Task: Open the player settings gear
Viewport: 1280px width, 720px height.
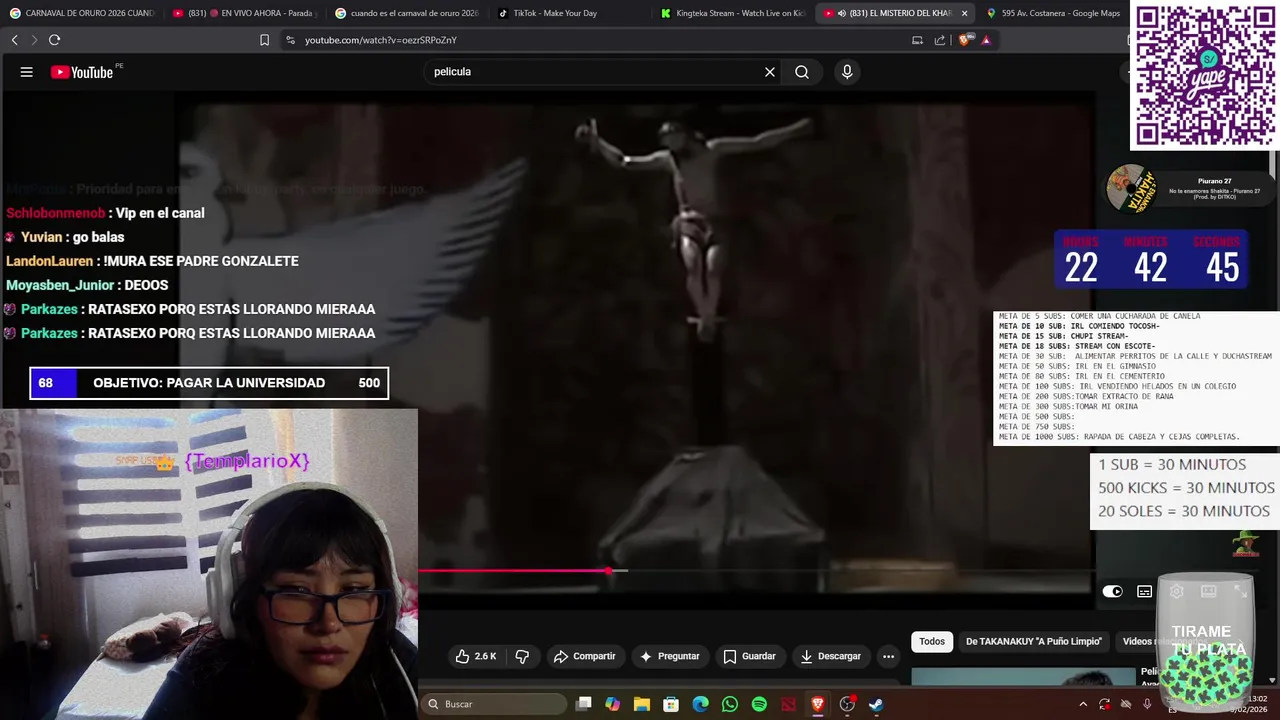Action: (1176, 591)
